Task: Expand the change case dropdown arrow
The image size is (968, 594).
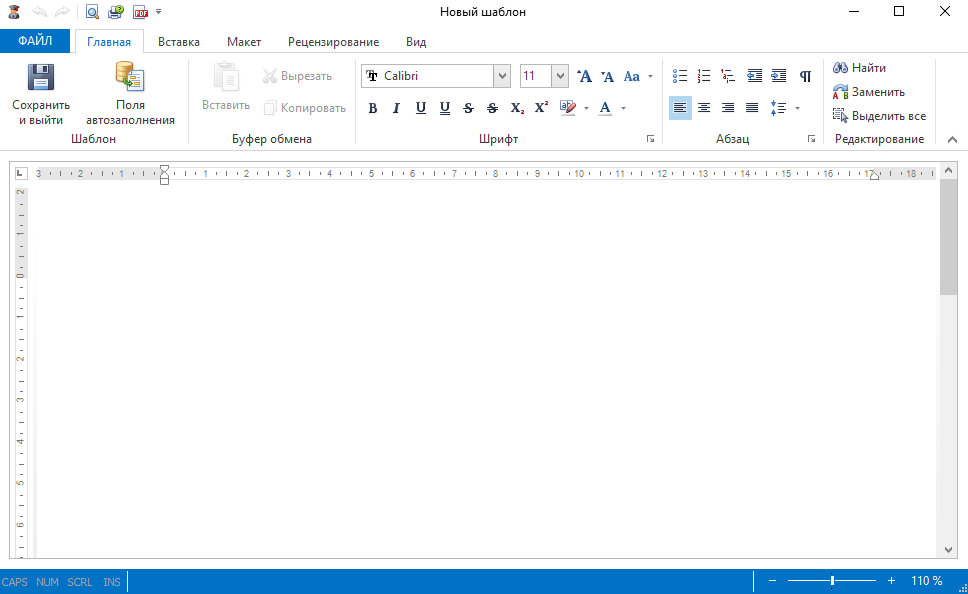Action: tap(650, 77)
